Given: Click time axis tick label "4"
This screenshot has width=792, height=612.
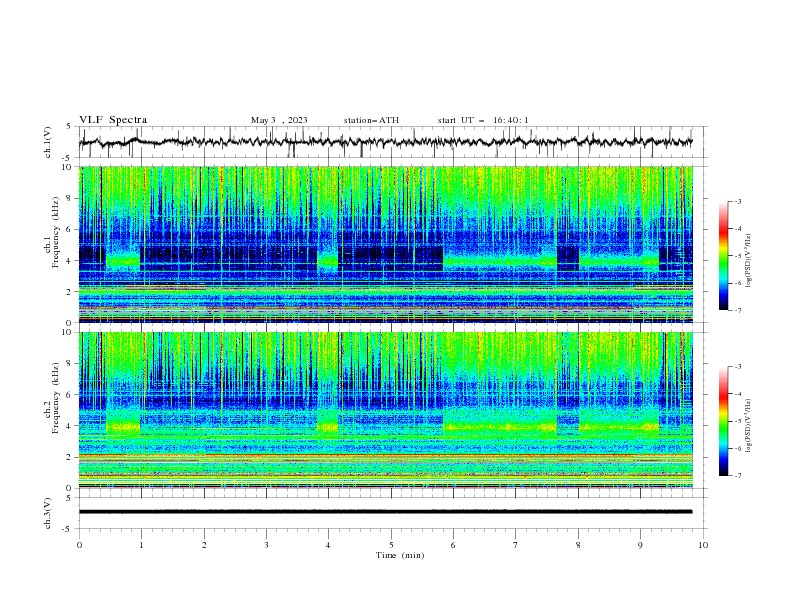Looking at the screenshot, I should point(328,545).
